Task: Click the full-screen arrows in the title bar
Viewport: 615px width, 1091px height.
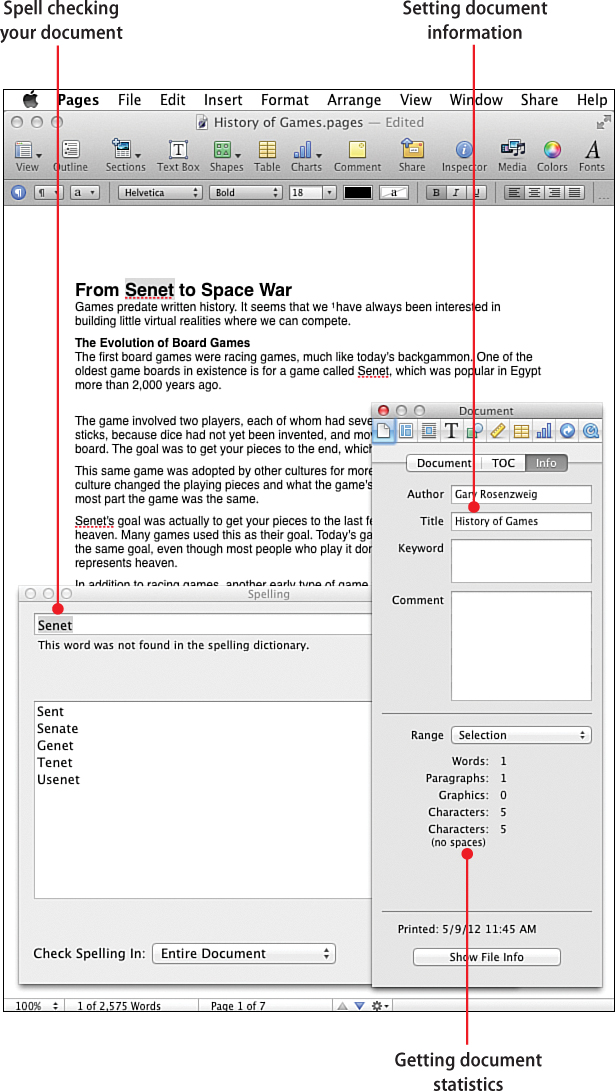Action: 603,122
